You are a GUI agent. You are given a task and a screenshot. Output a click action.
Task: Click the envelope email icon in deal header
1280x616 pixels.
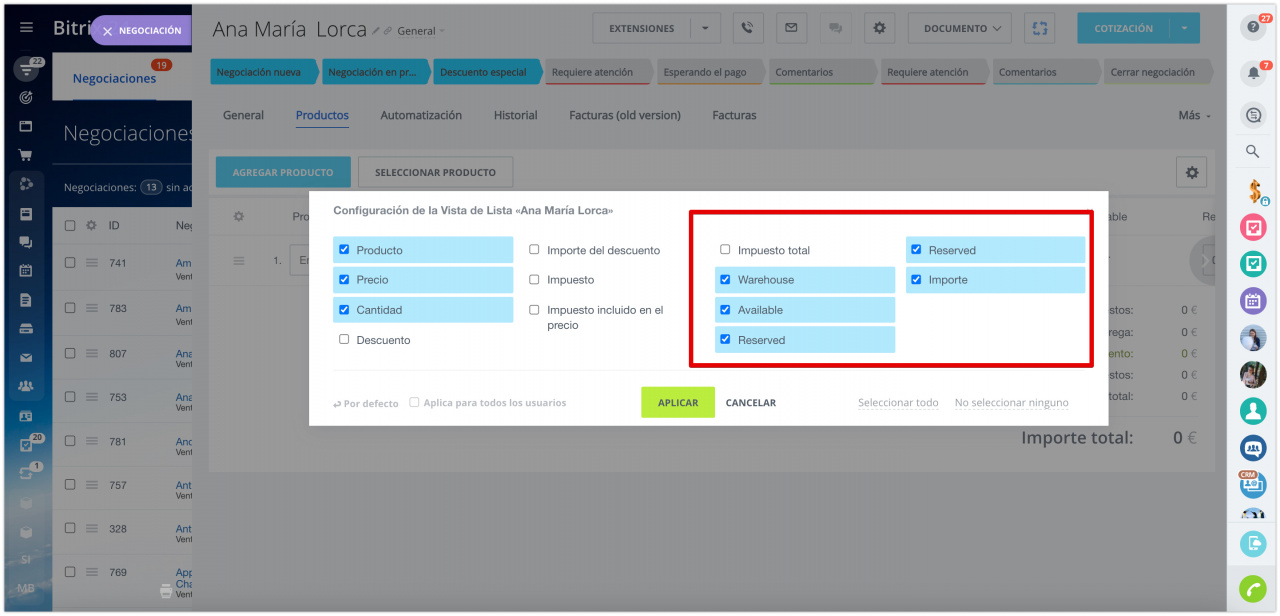click(x=791, y=28)
